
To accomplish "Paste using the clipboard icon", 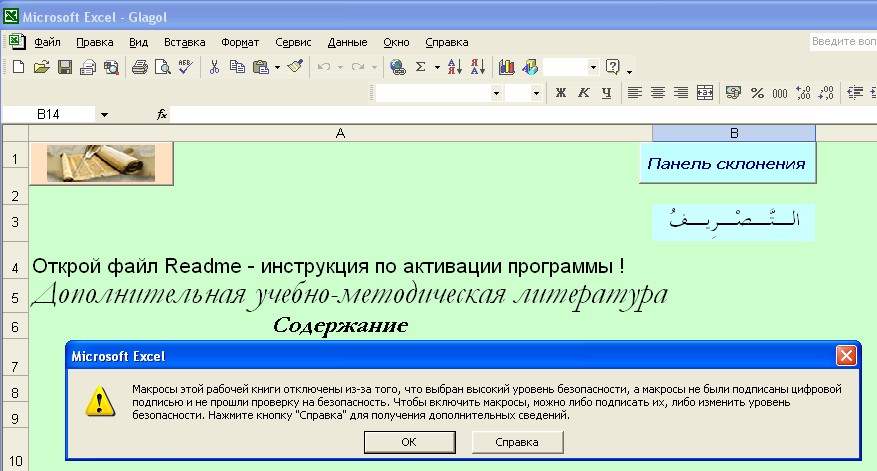I will pos(261,67).
